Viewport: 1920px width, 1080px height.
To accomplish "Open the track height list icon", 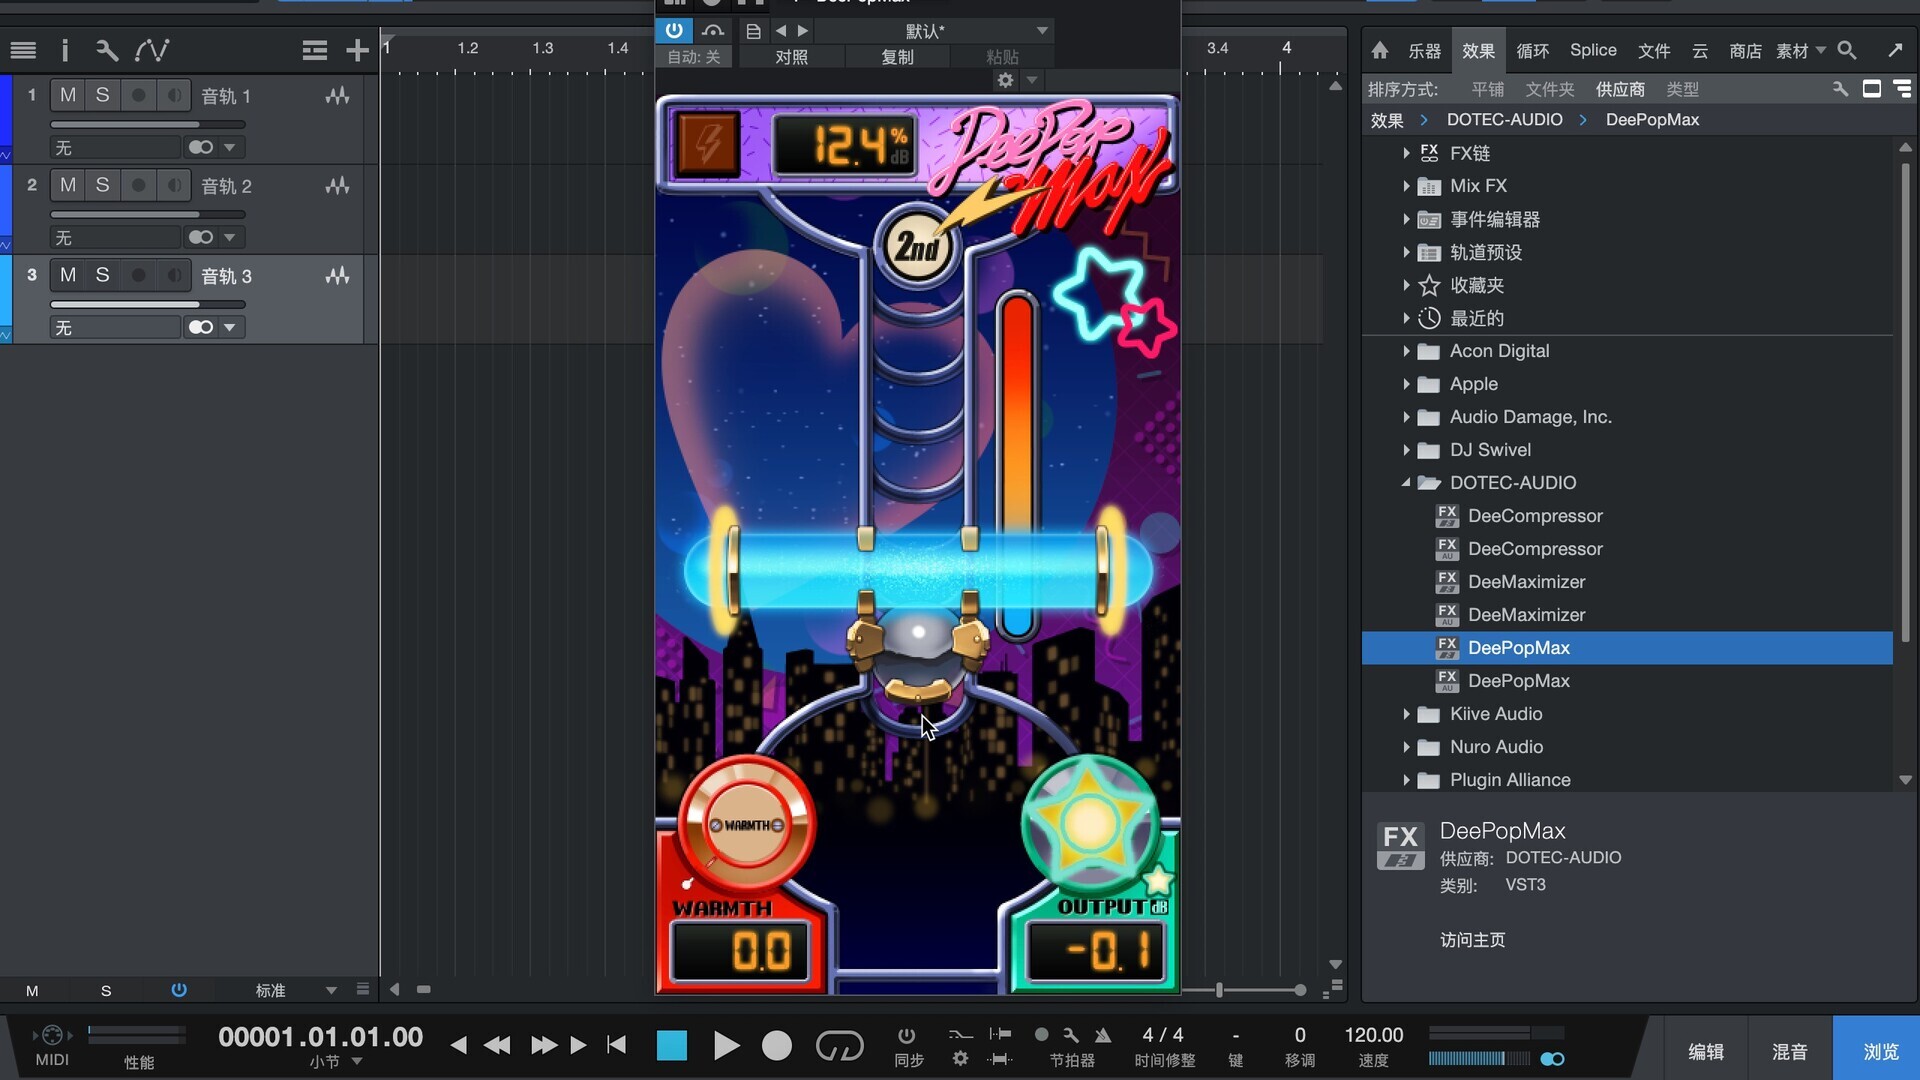I will point(315,50).
